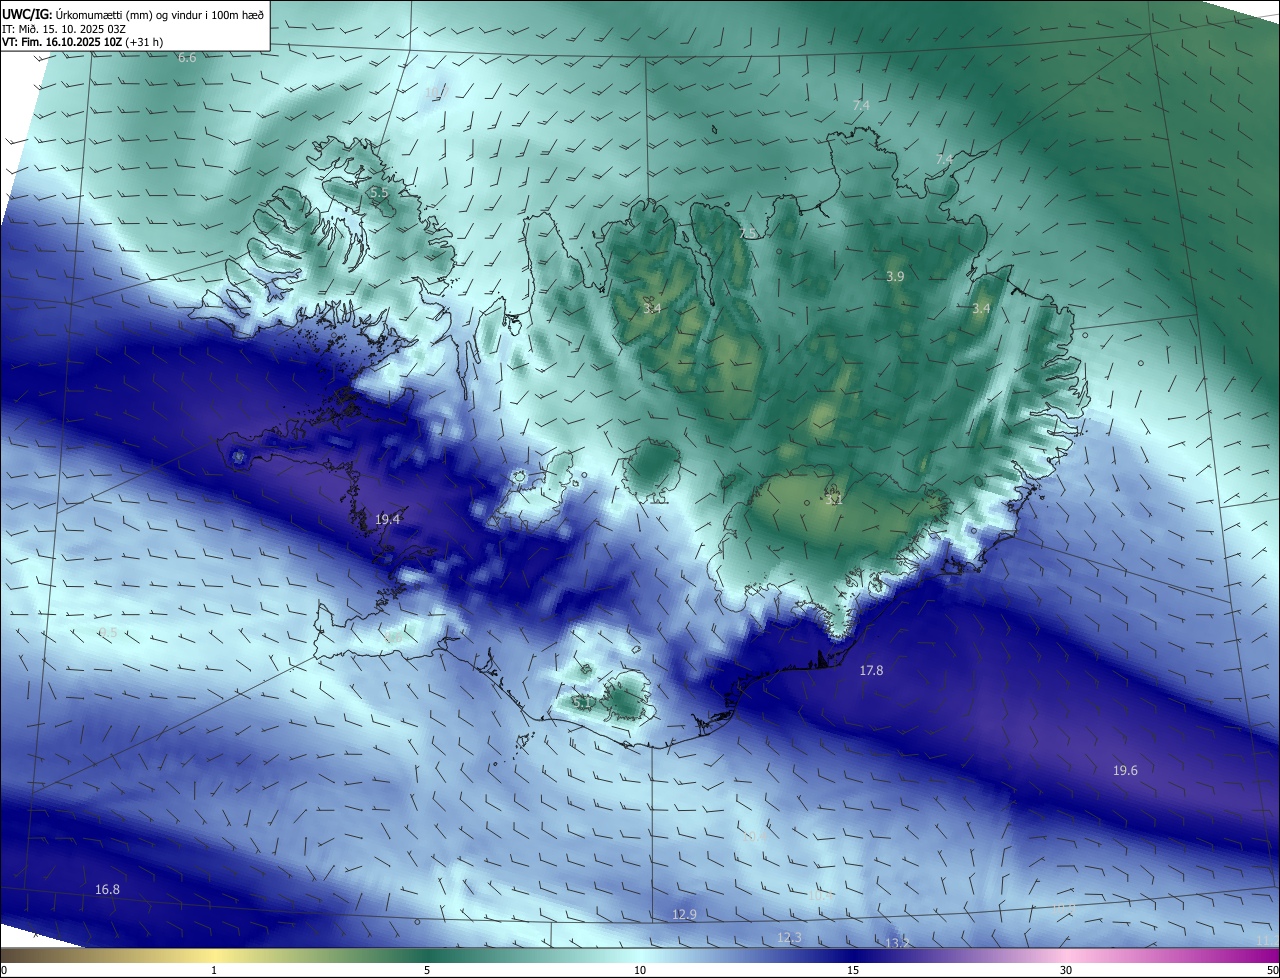The width and height of the screenshot is (1280, 978).
Task: Click valid time "VT: Fim. 16.10.2025 10Z (+31 h)"
Action: point(82,42)
